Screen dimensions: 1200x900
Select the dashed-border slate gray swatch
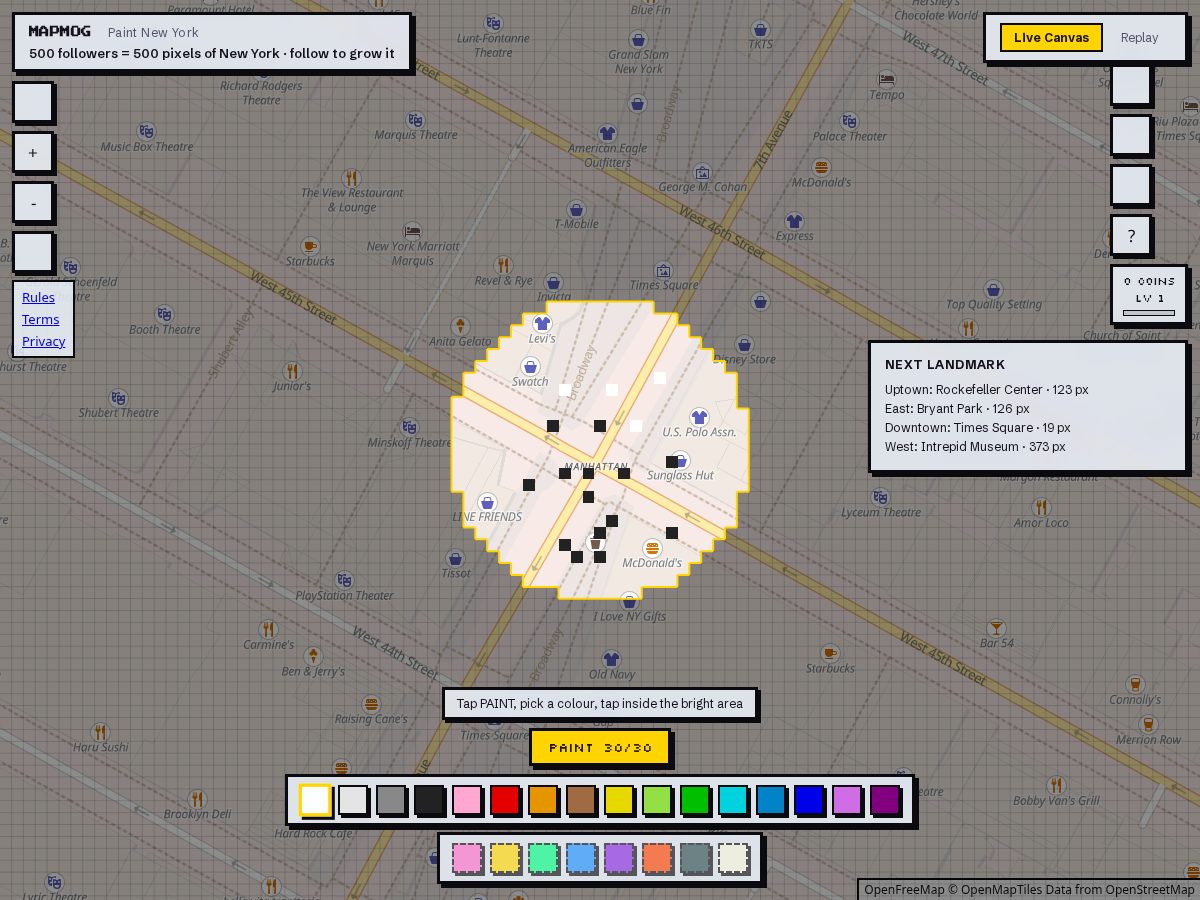(695, 858)
